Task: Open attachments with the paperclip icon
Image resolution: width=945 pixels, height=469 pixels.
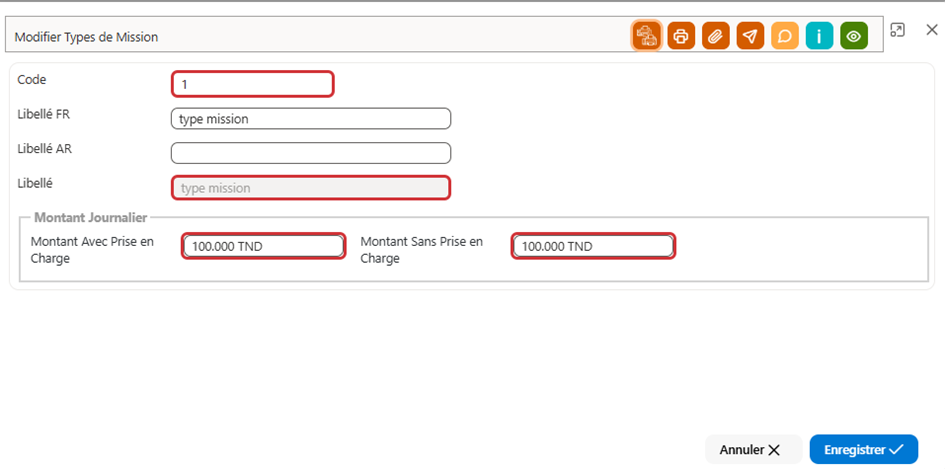Action: 715,36
